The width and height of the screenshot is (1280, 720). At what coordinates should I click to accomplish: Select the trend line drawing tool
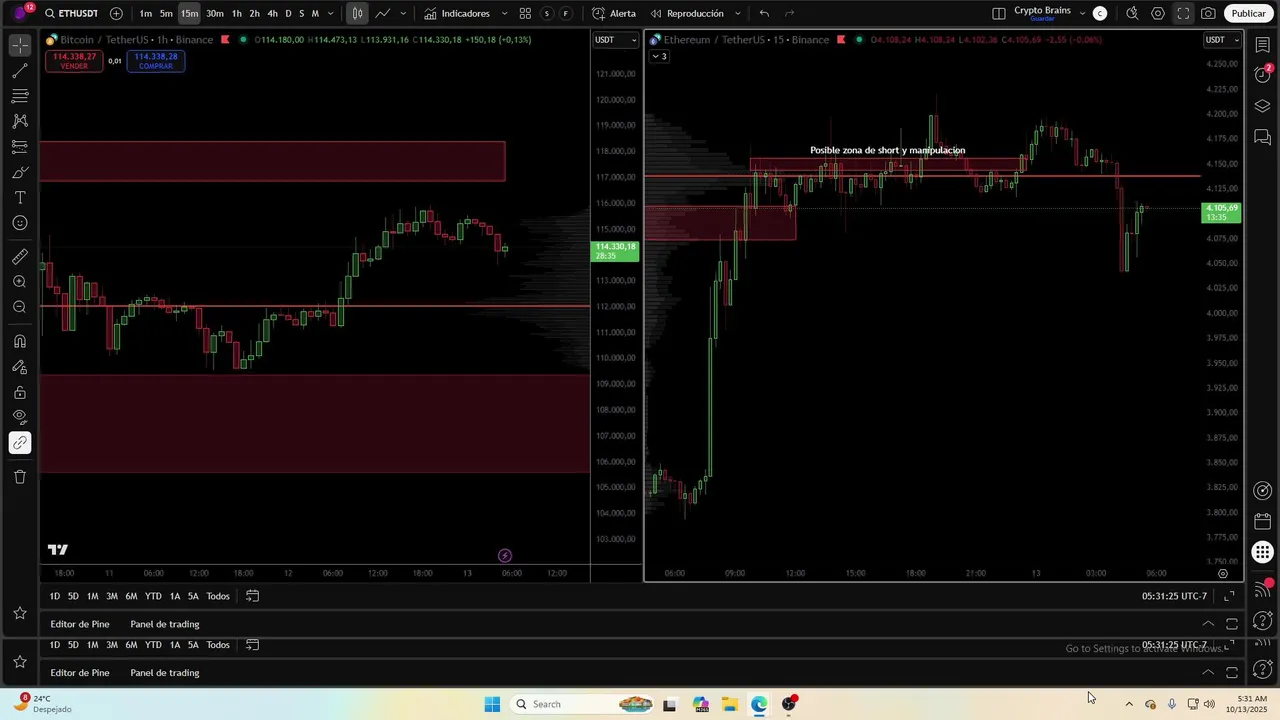tap(20, 71)
